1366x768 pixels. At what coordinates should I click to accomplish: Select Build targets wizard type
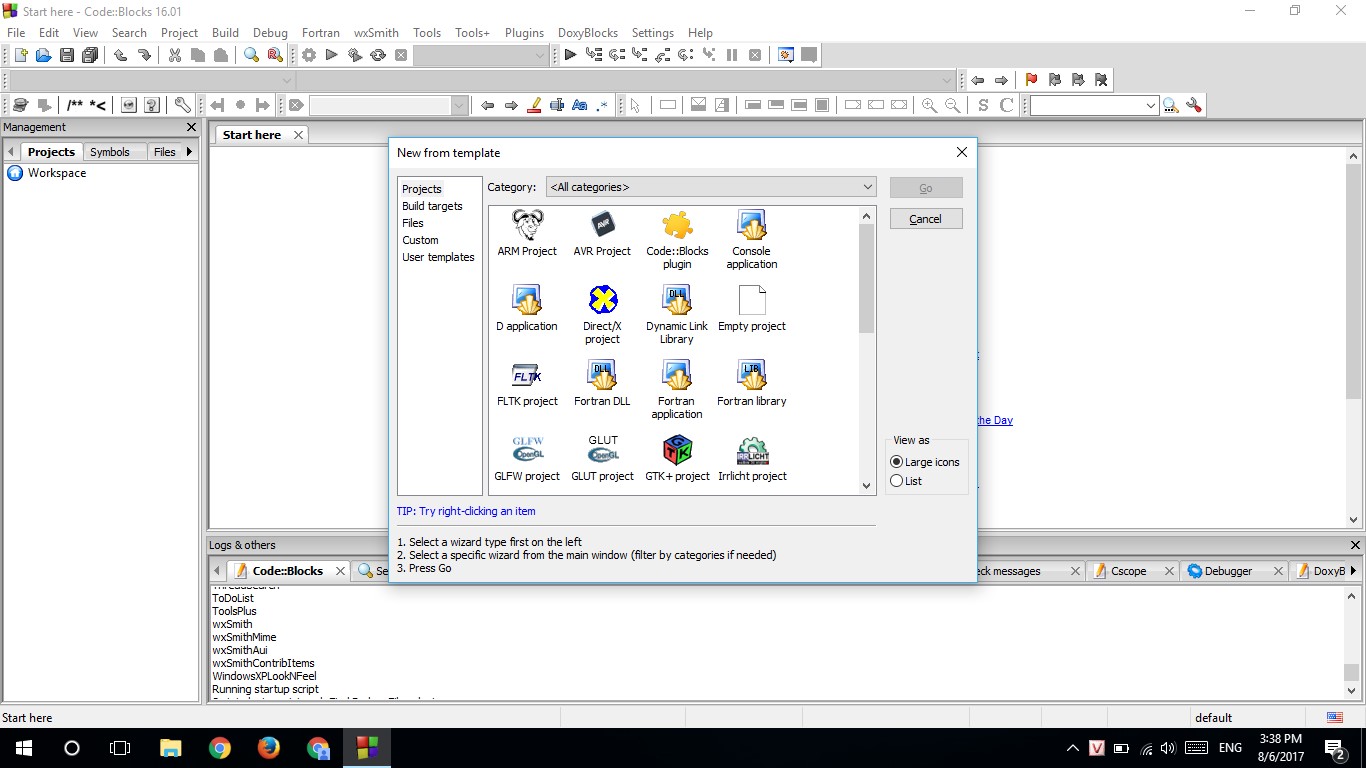coord(432,206)
